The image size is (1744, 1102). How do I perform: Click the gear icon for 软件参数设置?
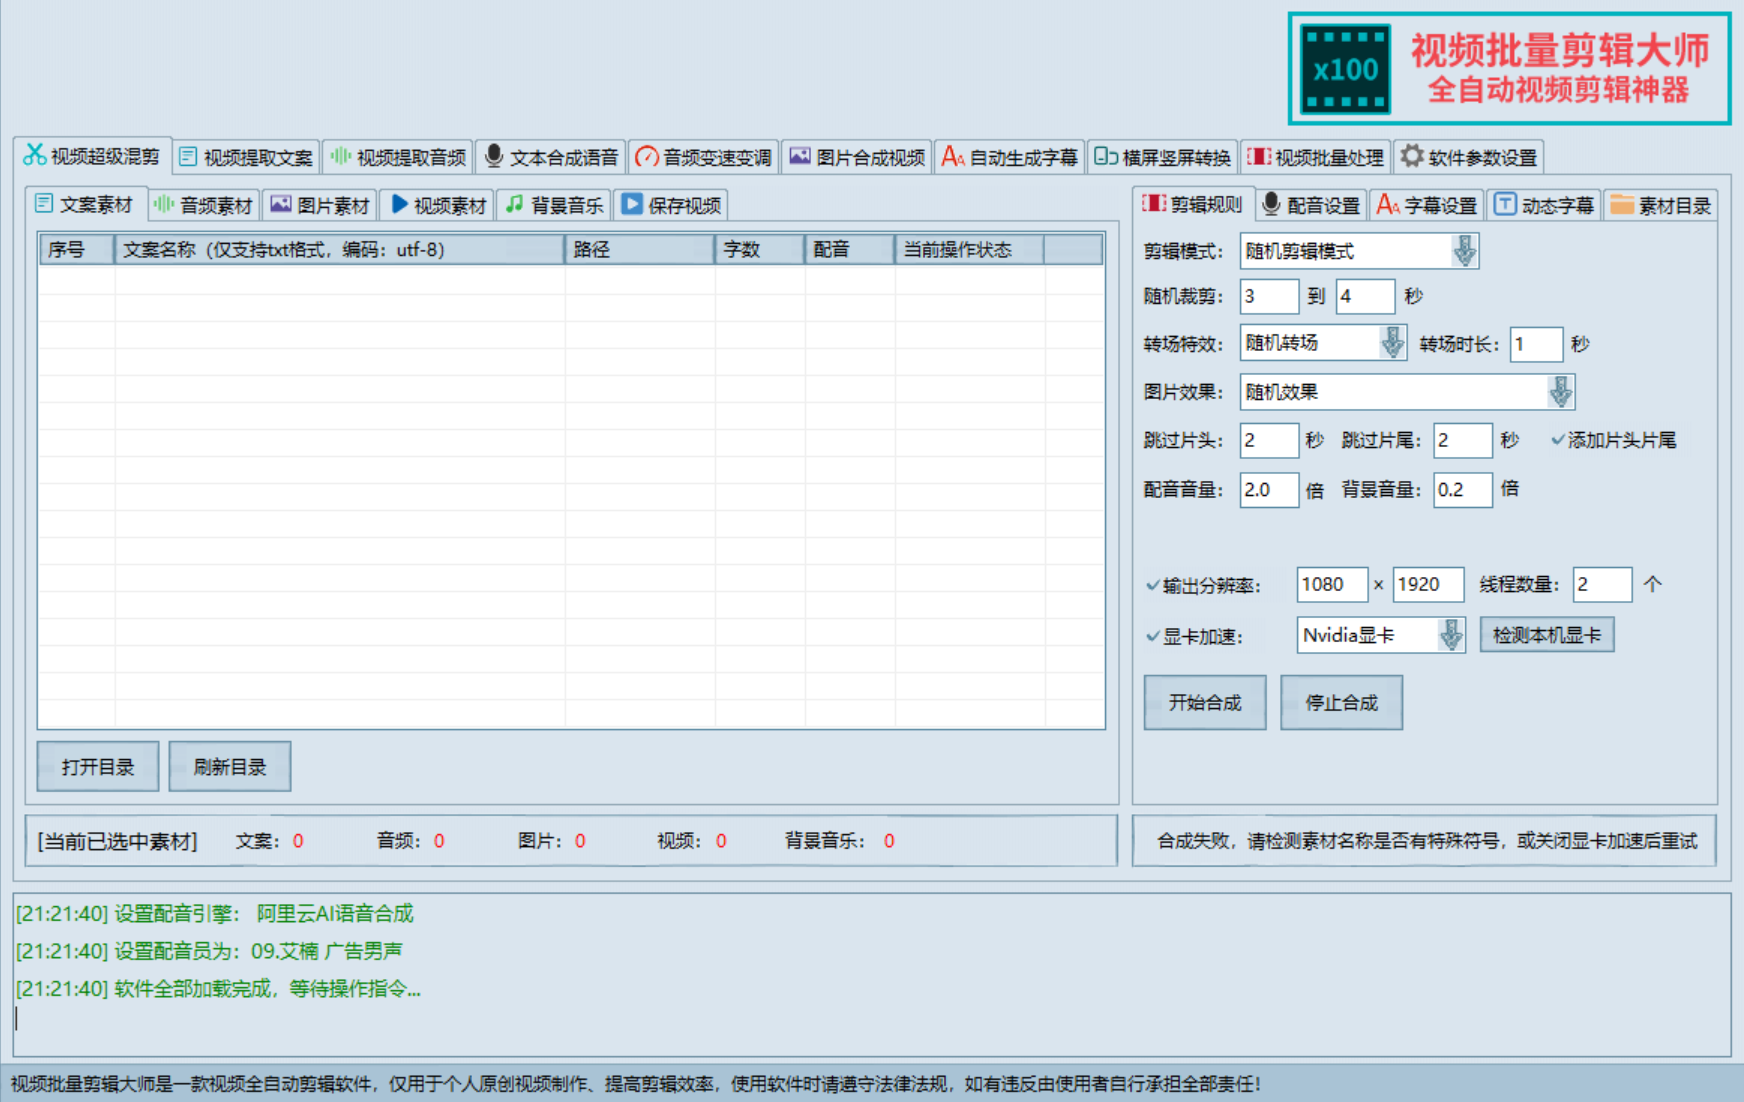point(1411,157)
